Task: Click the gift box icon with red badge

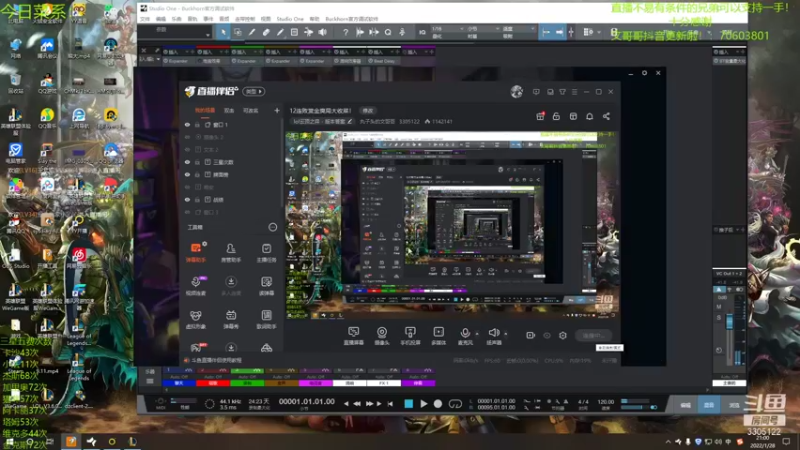Action: click(x=540, y=116)
